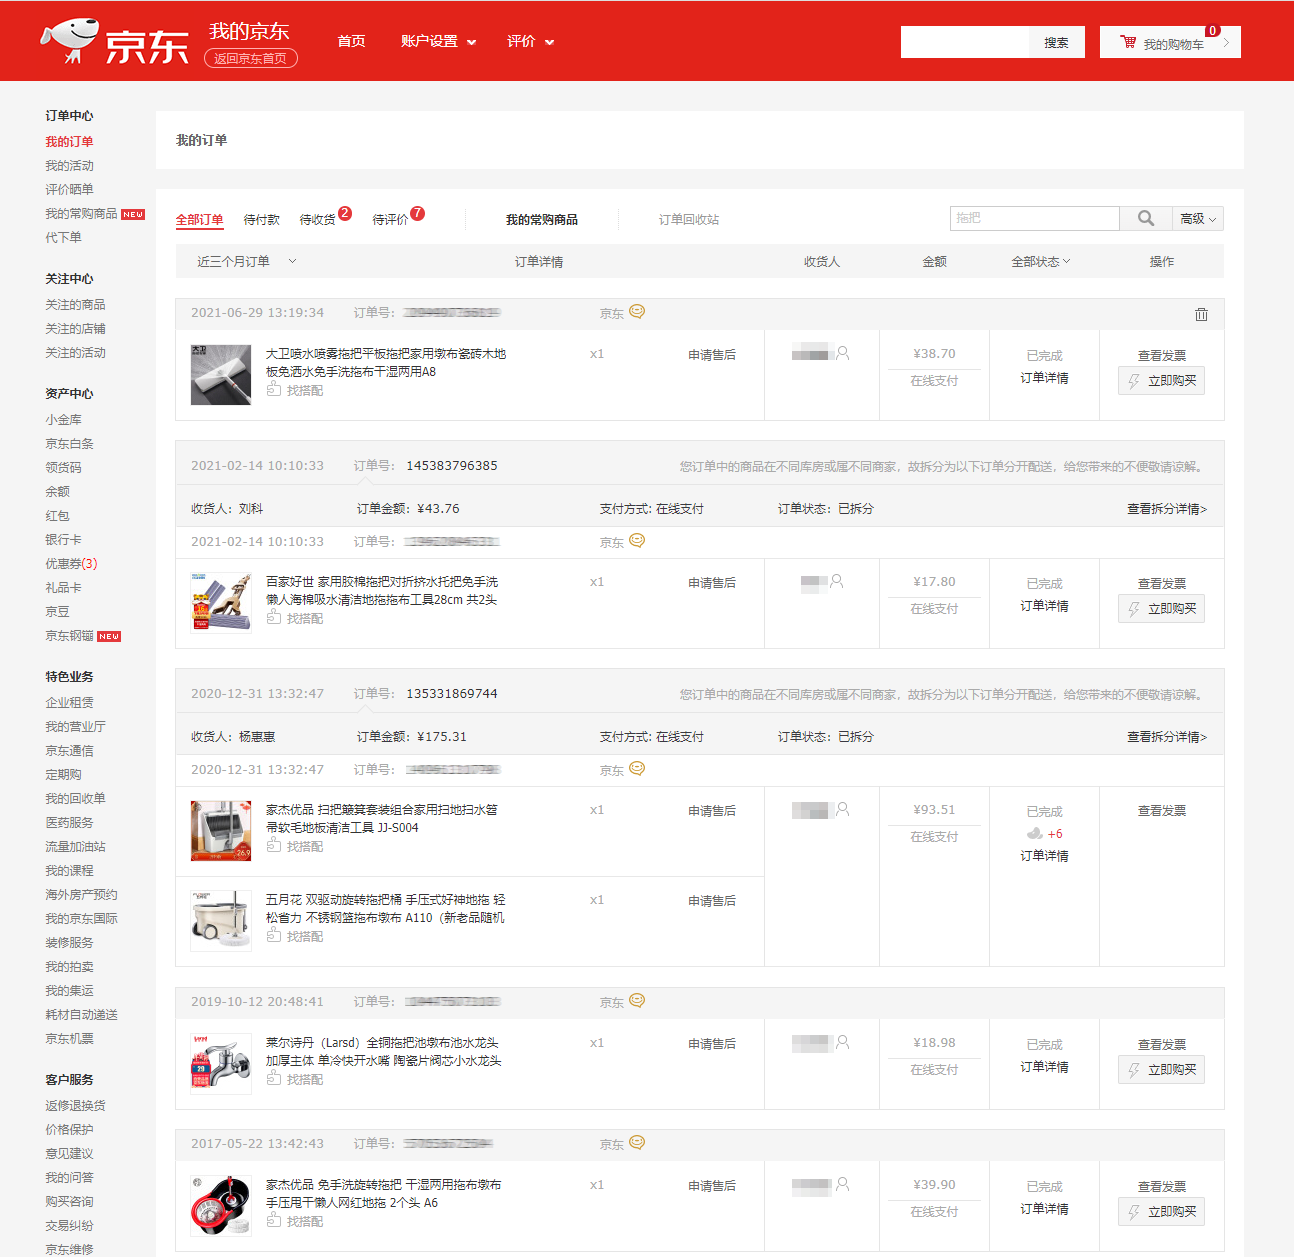
Task: Open 订单详情 for ¥38.70 order
Action: [x=1044, y=377]
